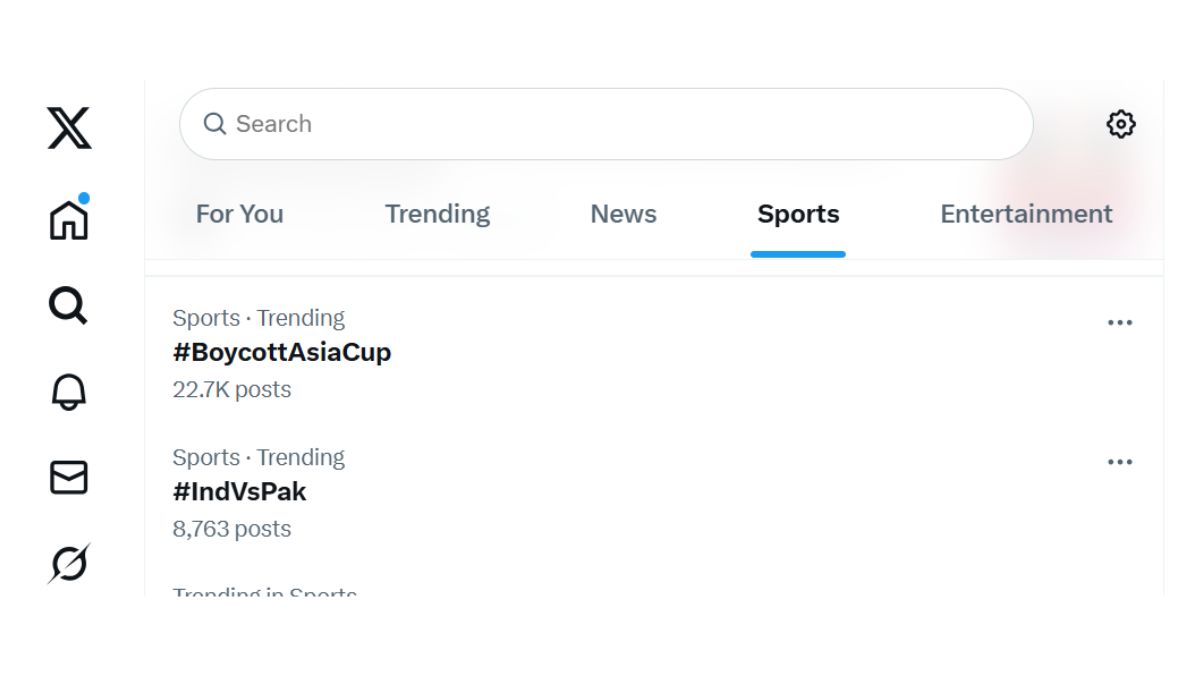Click the 8,763 posts count
Screen dimensions: 1200x675
232,529
